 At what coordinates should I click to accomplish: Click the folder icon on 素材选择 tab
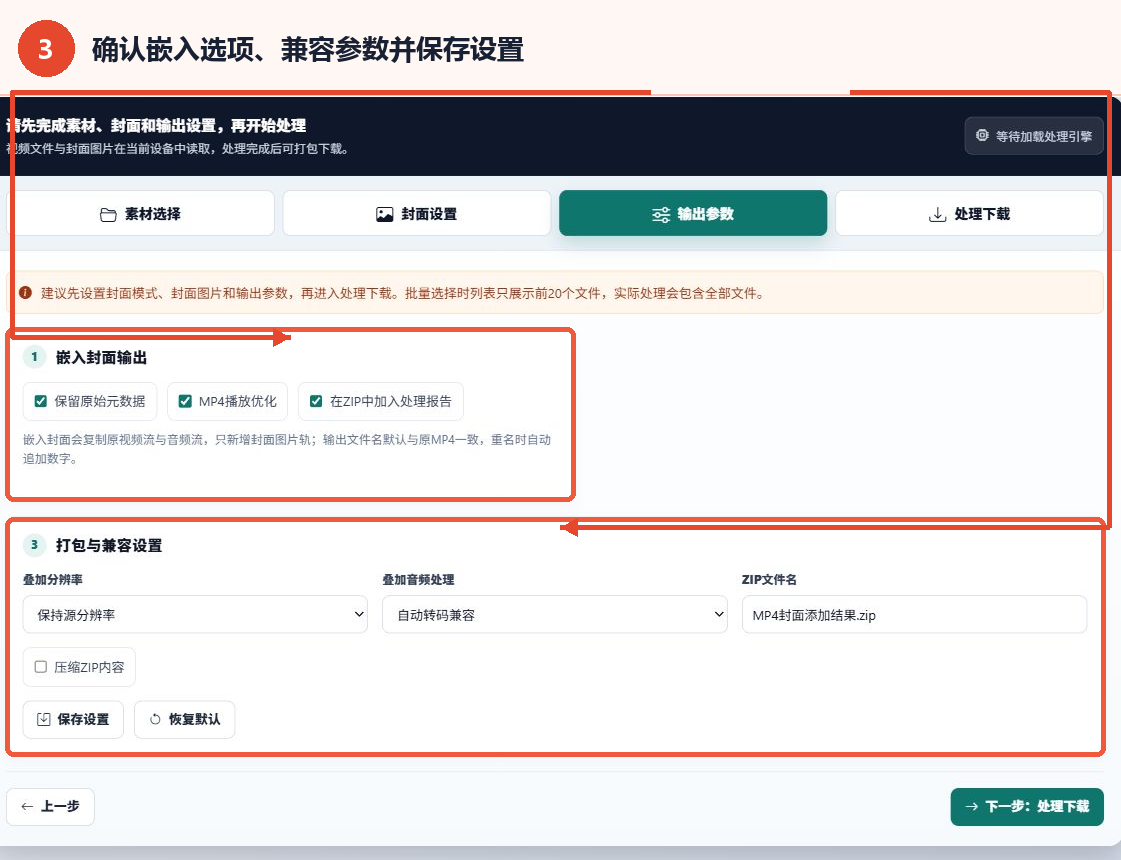point(108,214)
